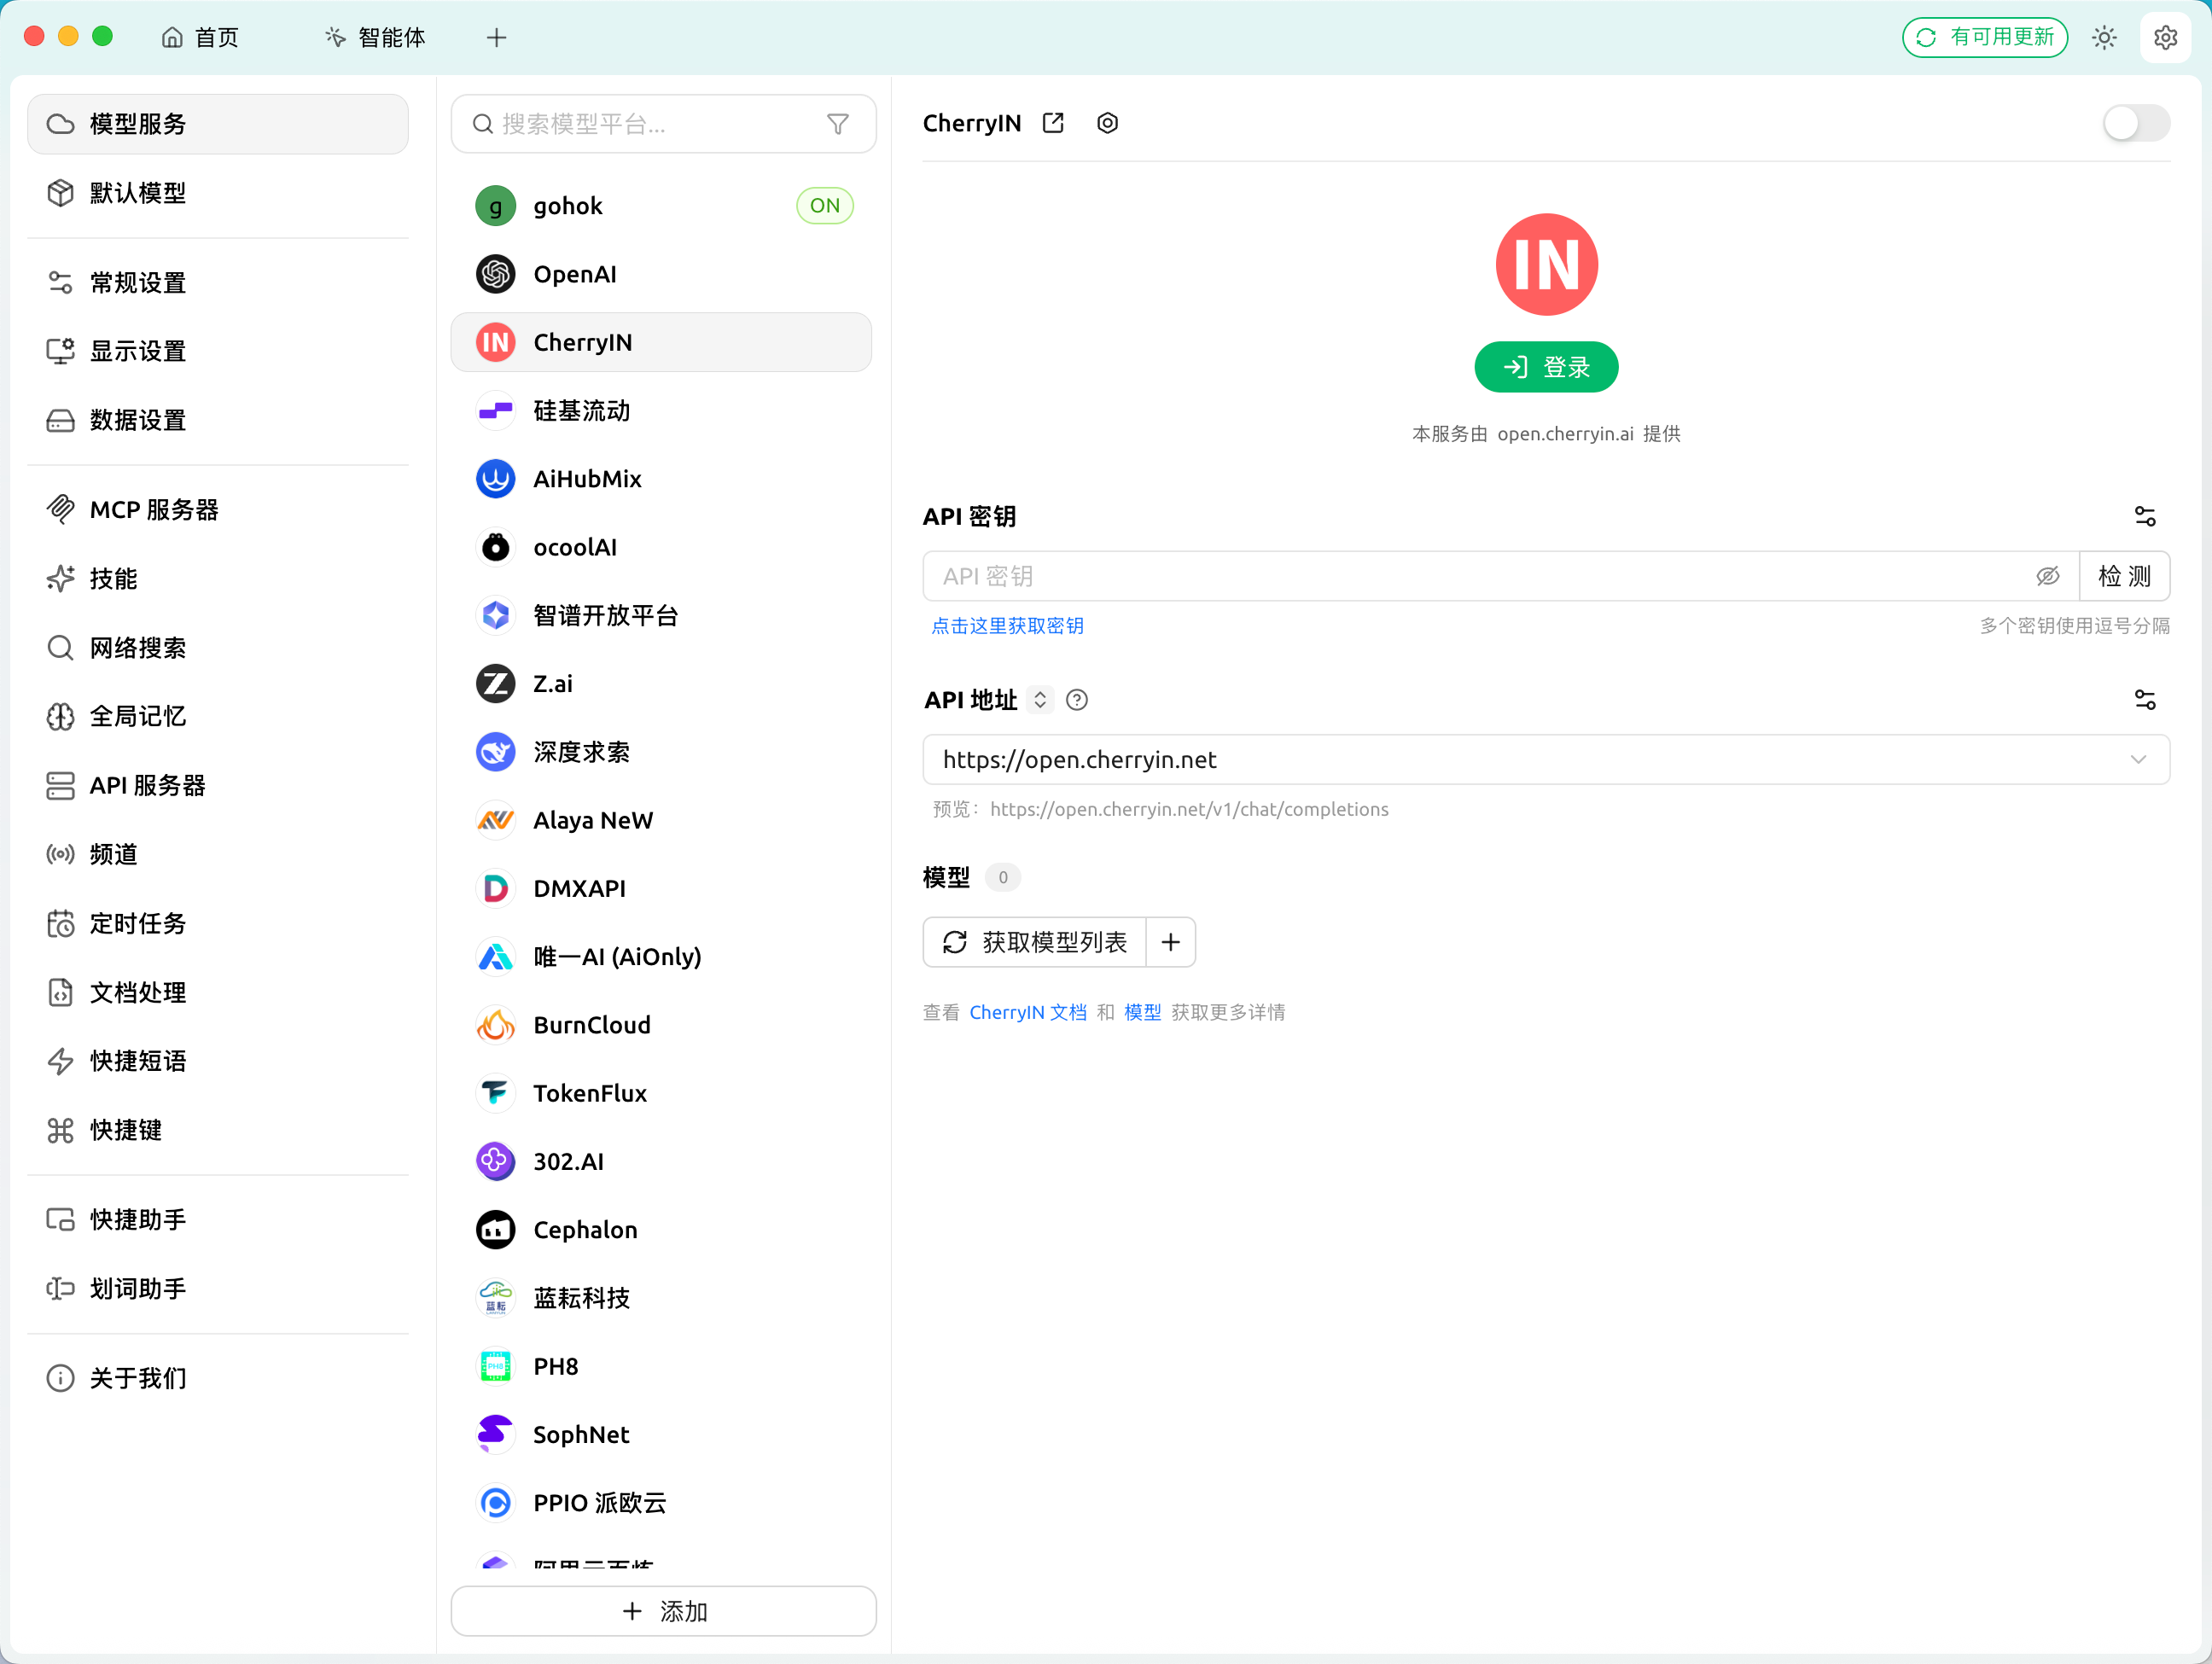The width and height of the screenshot is (2212, 1664).
Task: Click the green 登录 button
Action: click(x=1546, y=368)
